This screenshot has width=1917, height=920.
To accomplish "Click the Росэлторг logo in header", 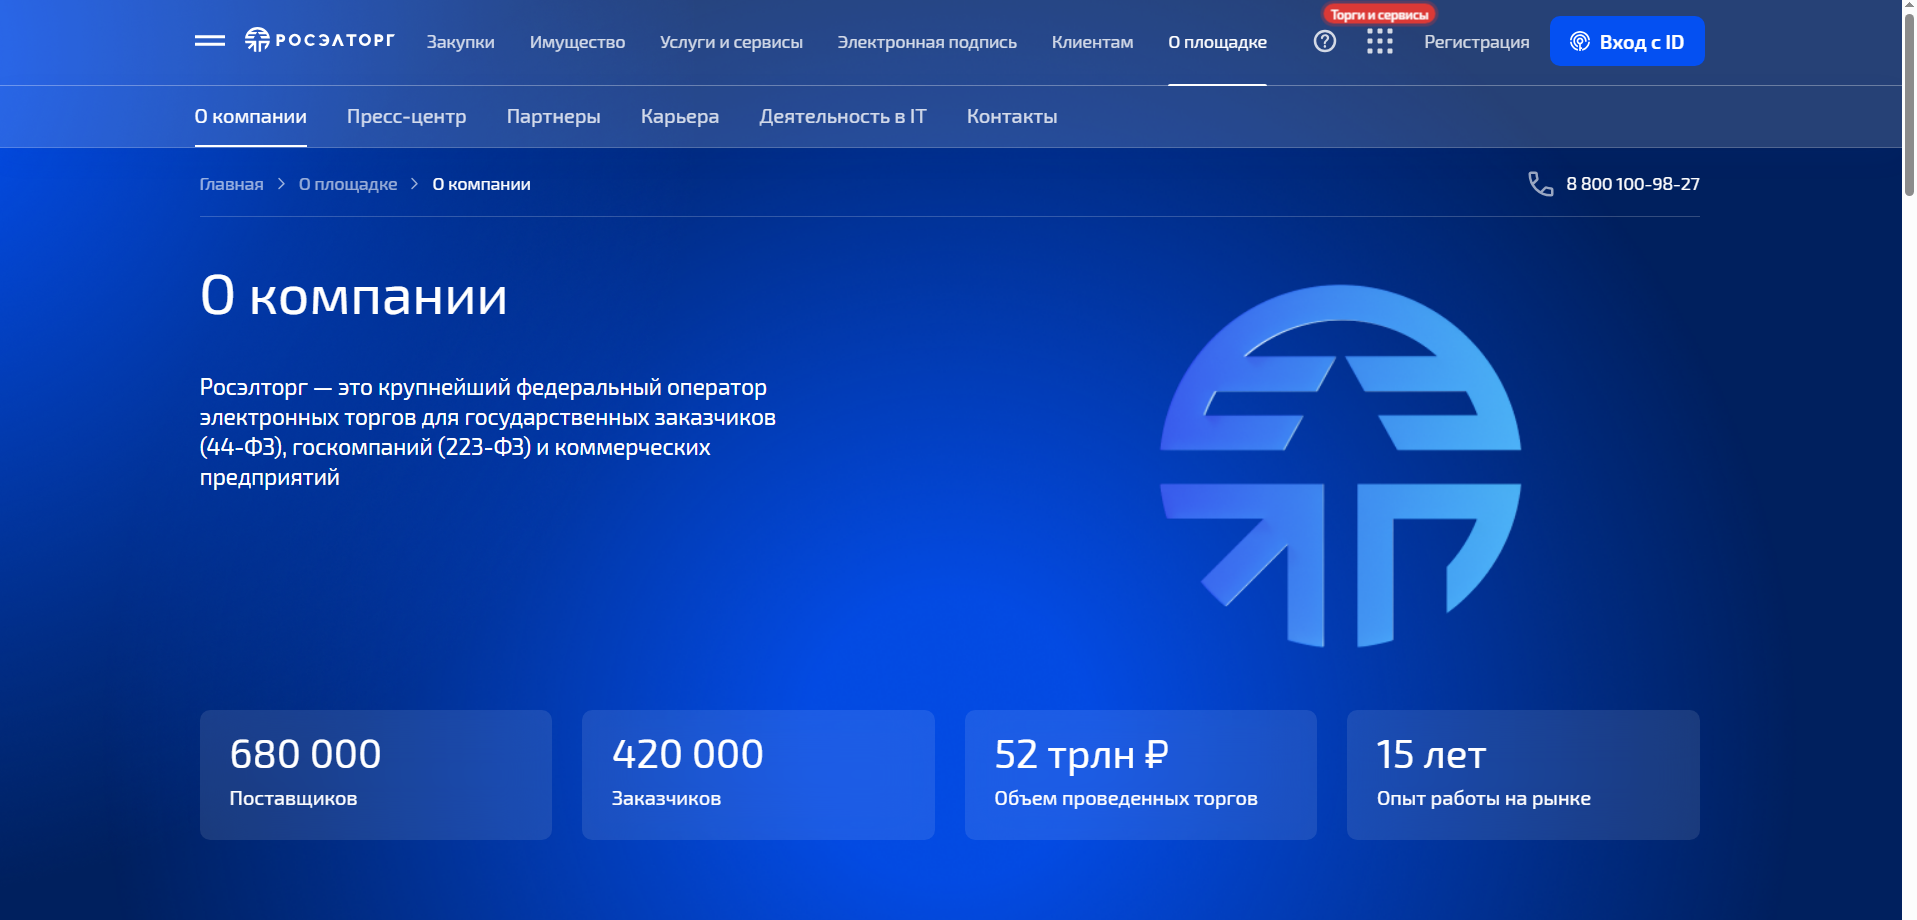I will pyautogui.click(x=320, y=40).
